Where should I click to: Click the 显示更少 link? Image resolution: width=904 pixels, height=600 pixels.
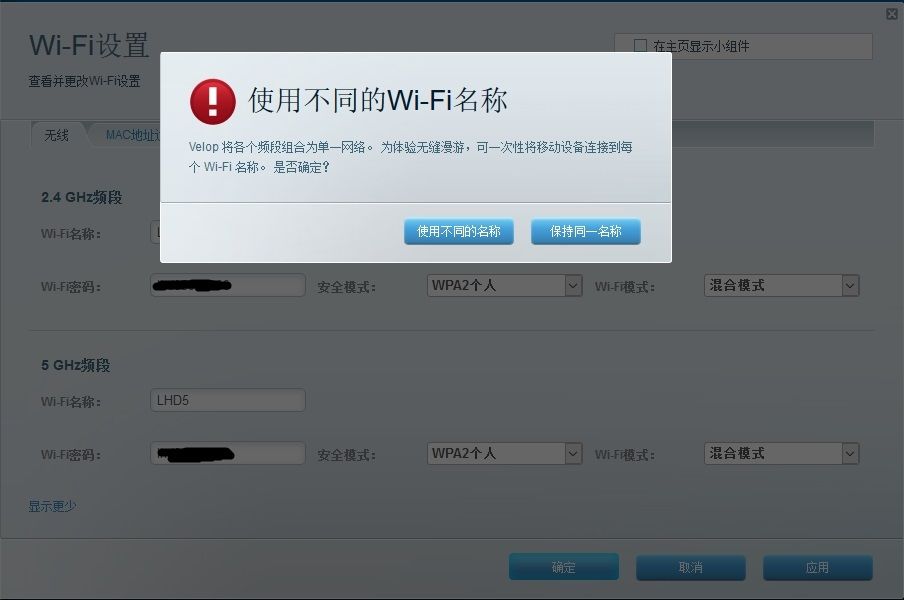click(52, 506)
